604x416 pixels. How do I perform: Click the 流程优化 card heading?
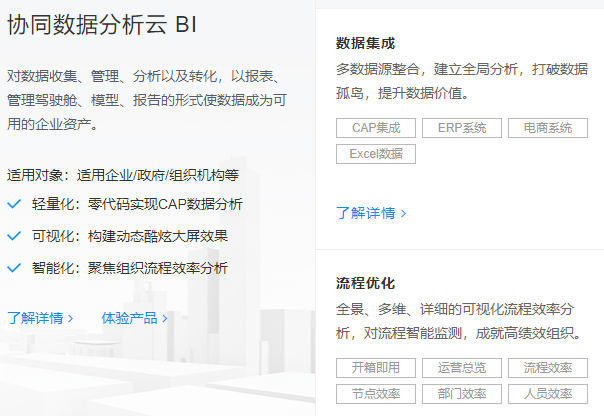(x=365, y=283)
